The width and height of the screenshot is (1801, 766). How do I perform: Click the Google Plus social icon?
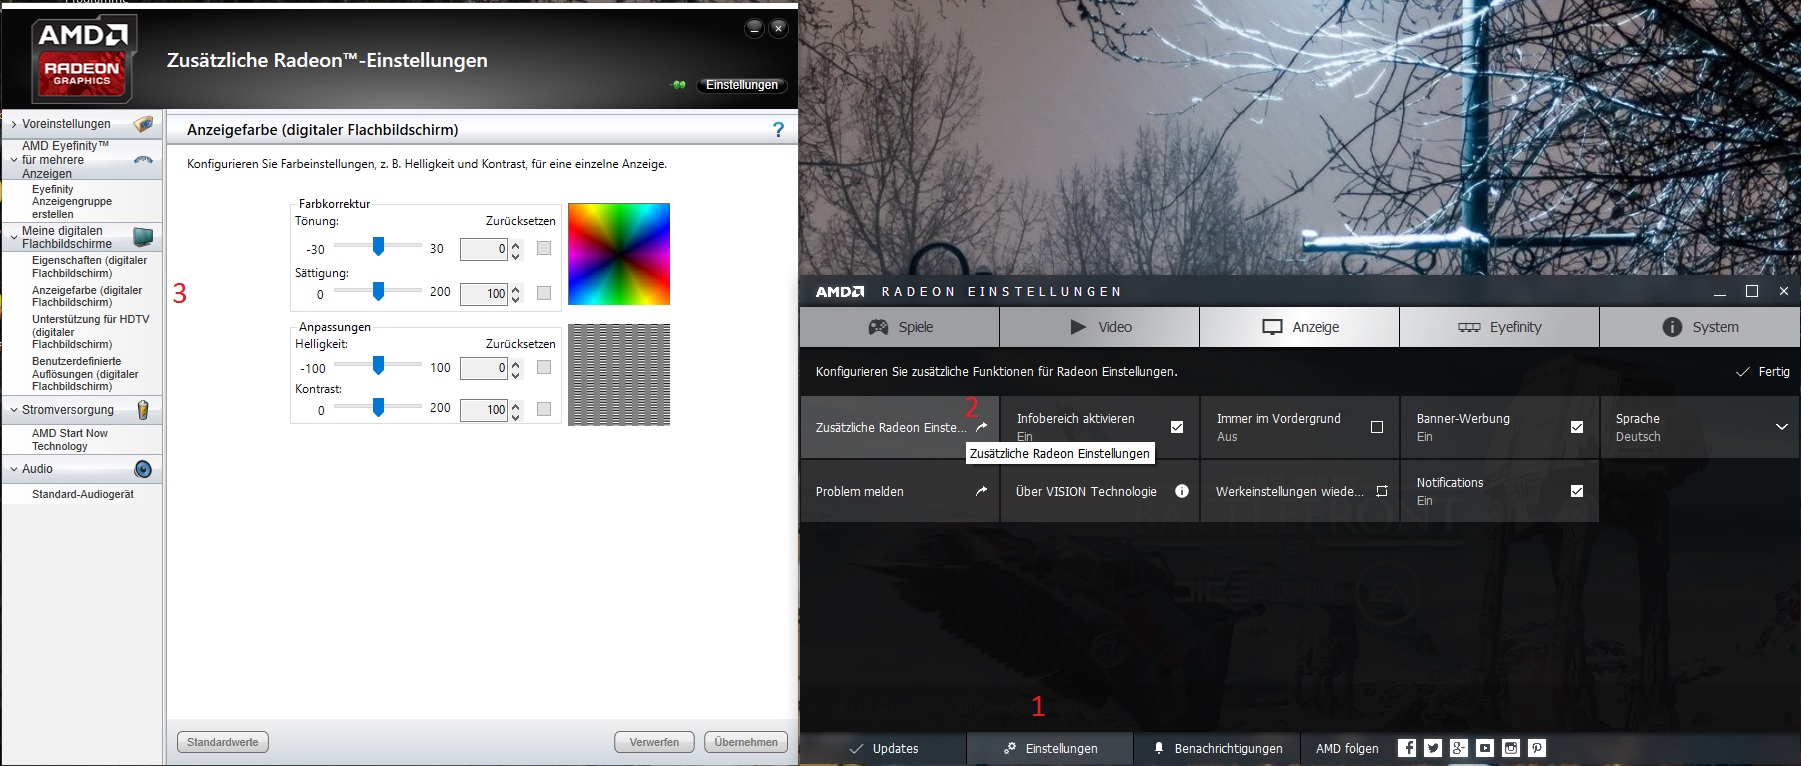pos(1459,748)
